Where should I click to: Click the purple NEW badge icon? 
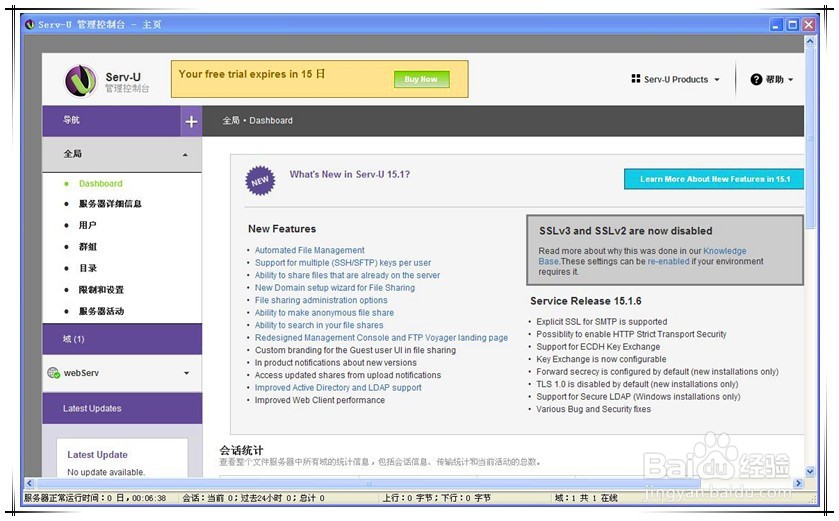tap(260, 180)
